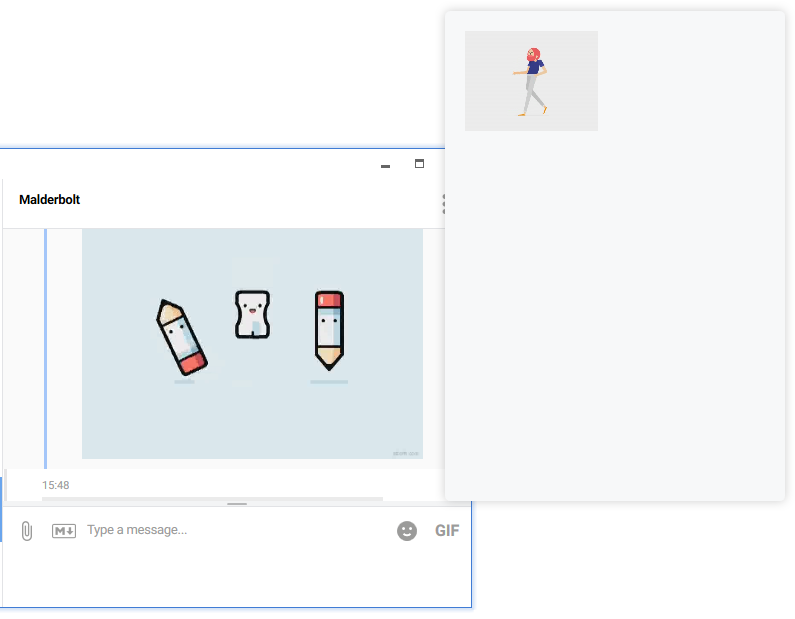Click the Malderbolt conversation title
795x619 pixels.
click(49, 200)
